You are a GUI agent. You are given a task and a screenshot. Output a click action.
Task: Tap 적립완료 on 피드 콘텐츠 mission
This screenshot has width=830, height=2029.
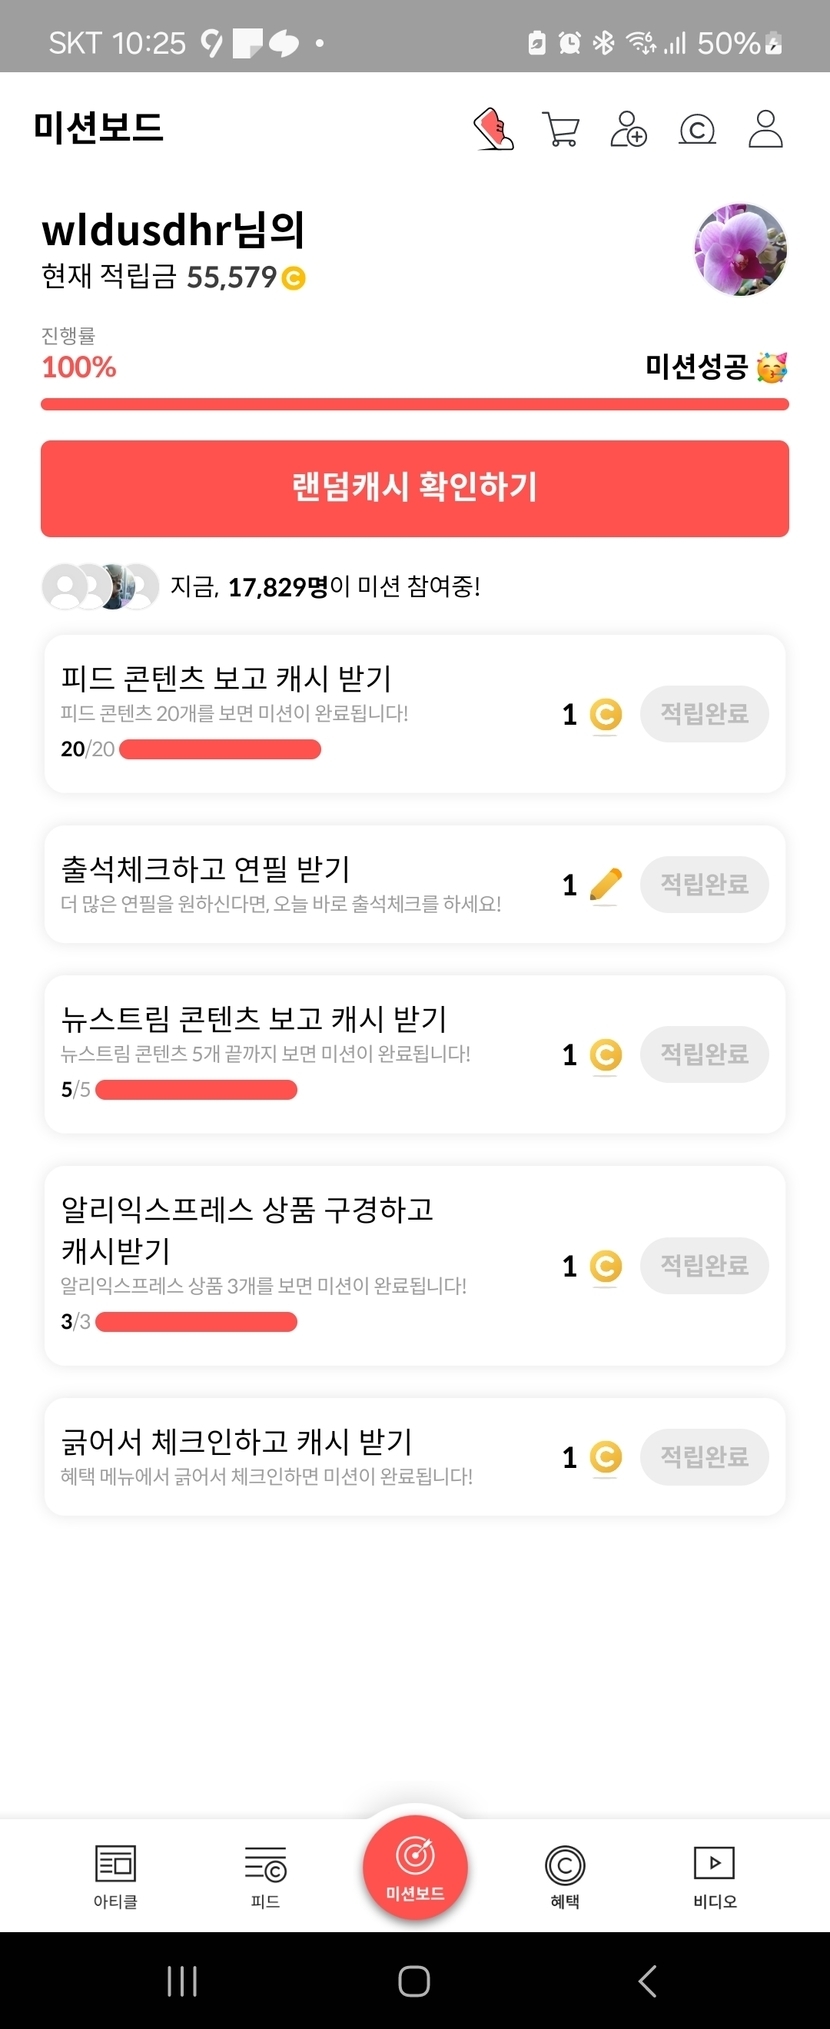coord(704,714)
